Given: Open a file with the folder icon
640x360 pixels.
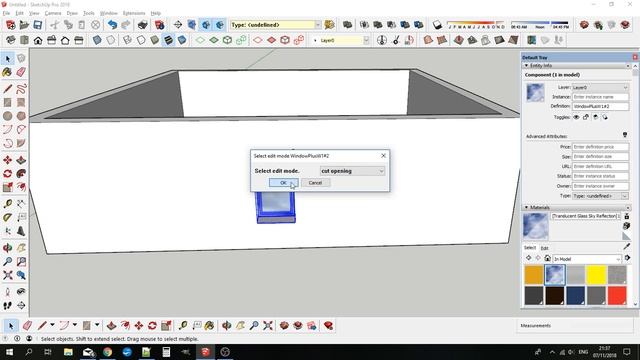Looking at the screenshot, I should (24, 25).
